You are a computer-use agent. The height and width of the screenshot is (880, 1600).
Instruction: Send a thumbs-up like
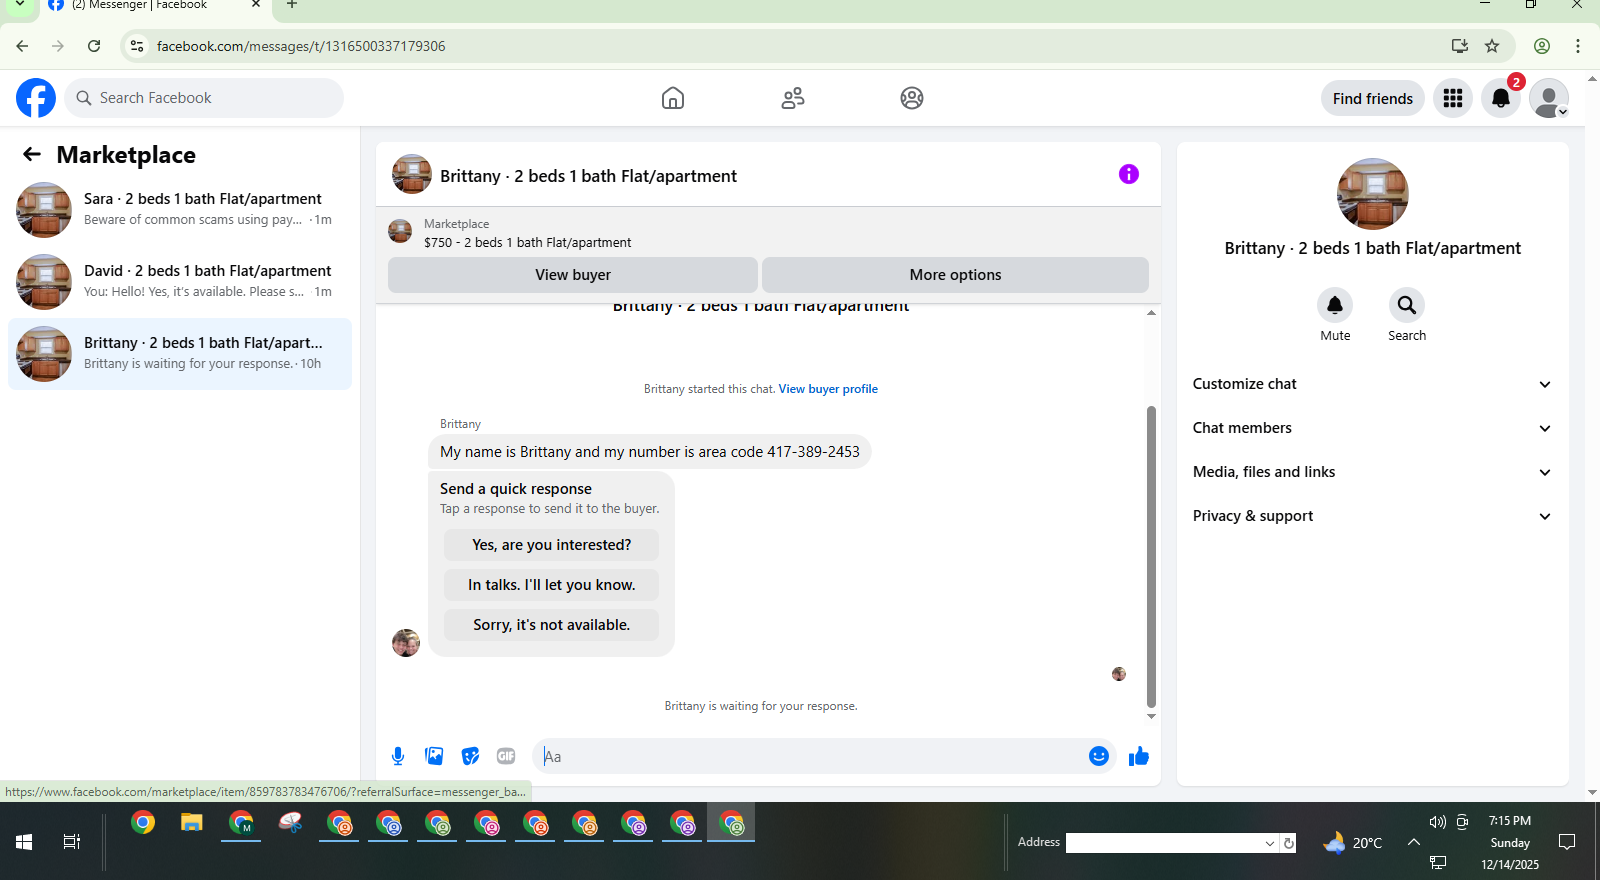pos(1139,756)
